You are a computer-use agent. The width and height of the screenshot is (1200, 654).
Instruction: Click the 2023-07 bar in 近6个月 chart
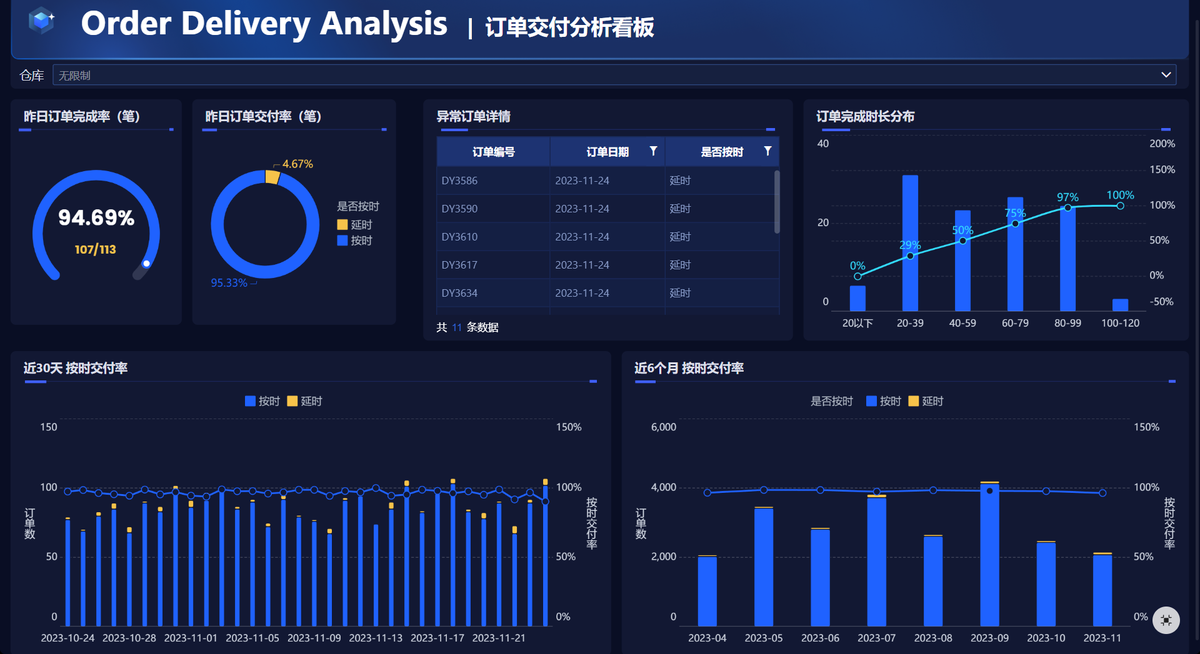[877, 561]
